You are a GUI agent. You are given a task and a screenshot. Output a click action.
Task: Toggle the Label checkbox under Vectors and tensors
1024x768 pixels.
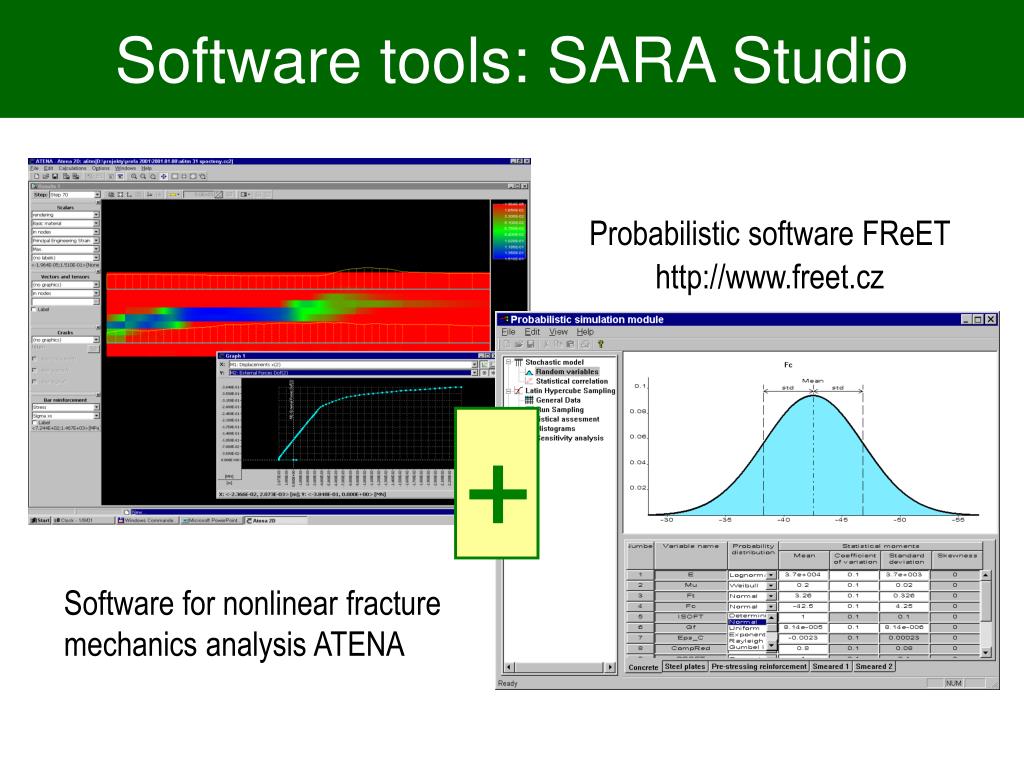tap(34, 310)
